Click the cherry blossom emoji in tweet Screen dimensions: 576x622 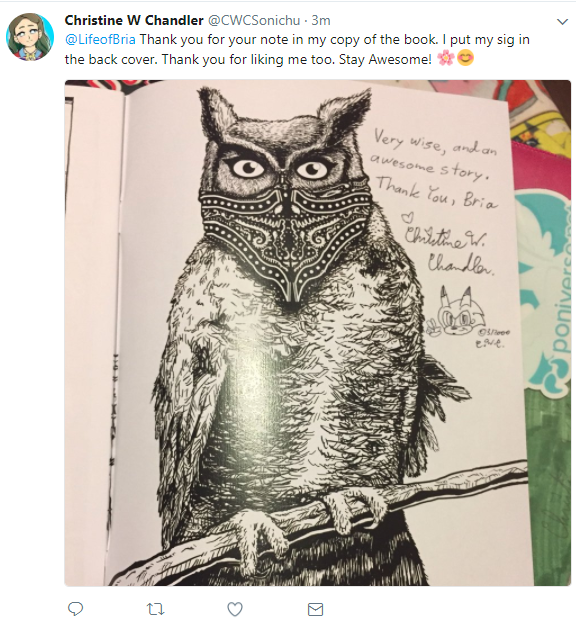coord(445,59)
